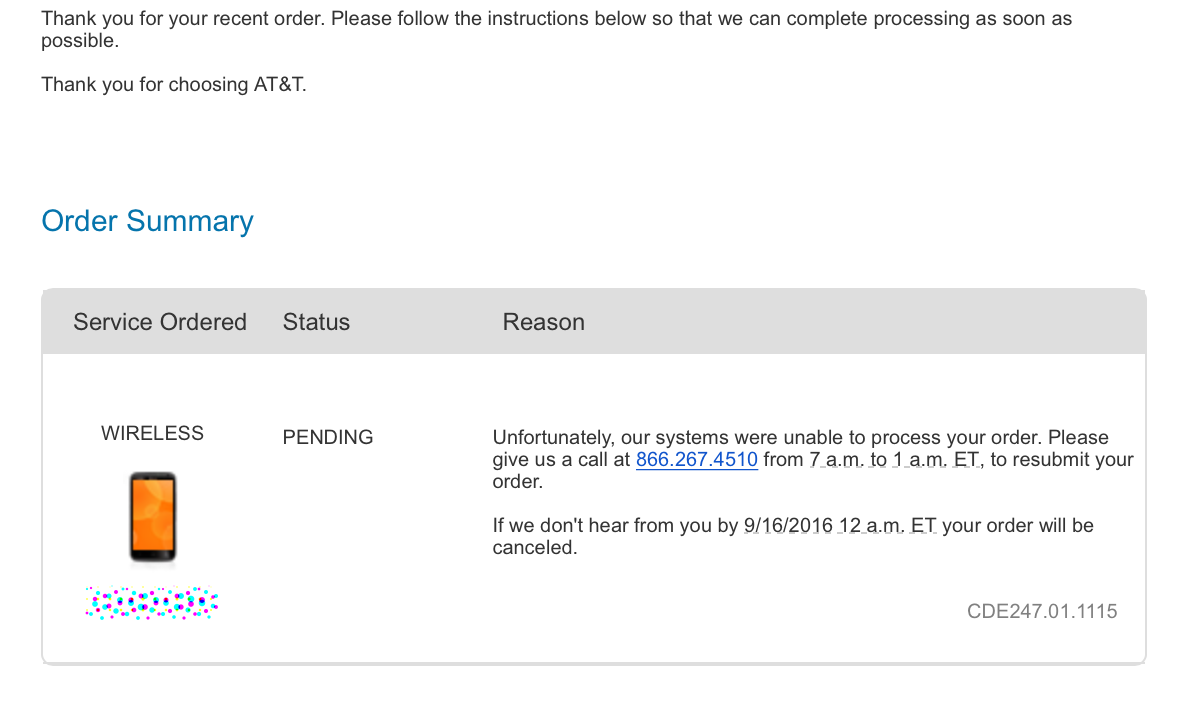The width and height of the screenshot is (1182, 714).
Task: Click the Thank you for your recent order paragraph
Action: pyautogui.click(x=556, y=29)
